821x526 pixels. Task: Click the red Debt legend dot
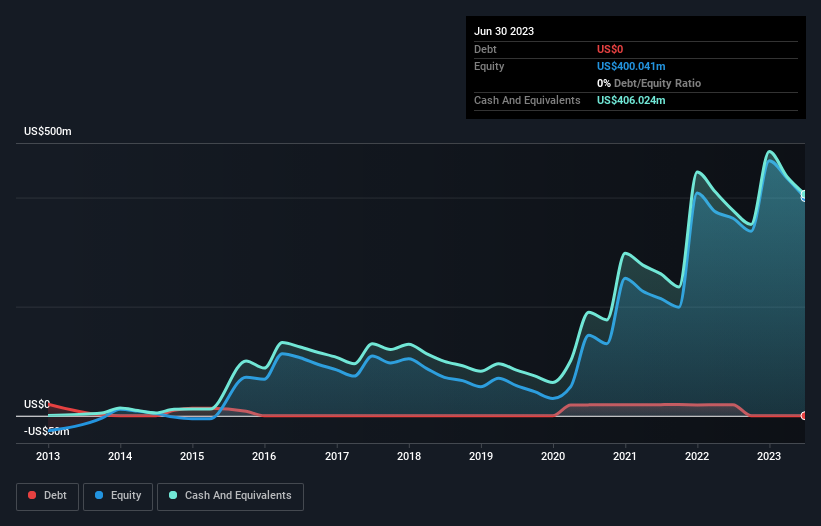point(32,495)
